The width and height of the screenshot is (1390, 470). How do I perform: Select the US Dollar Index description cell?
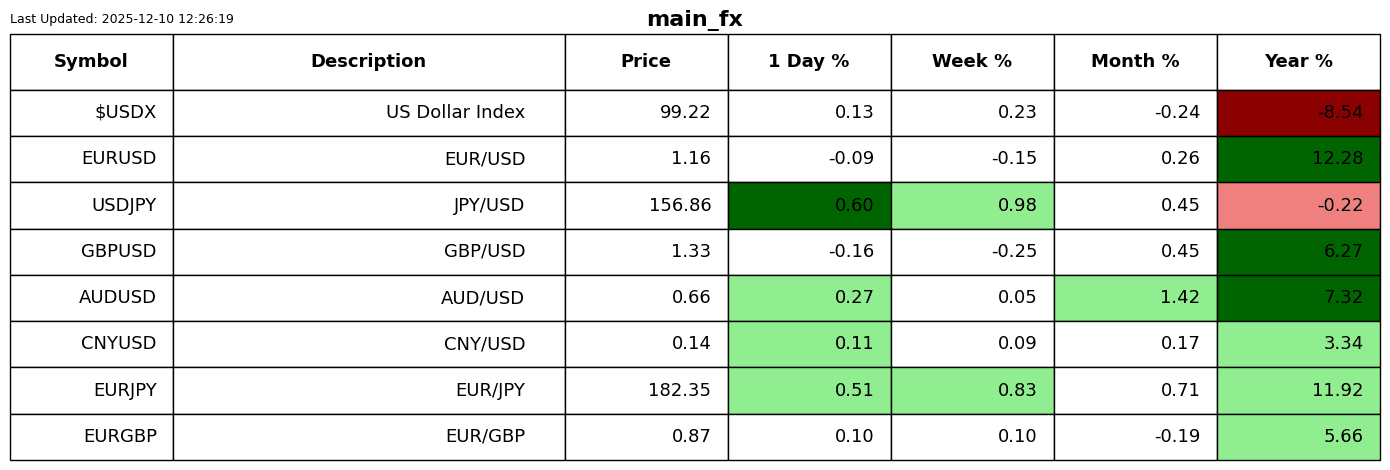[x=368, y=113]
